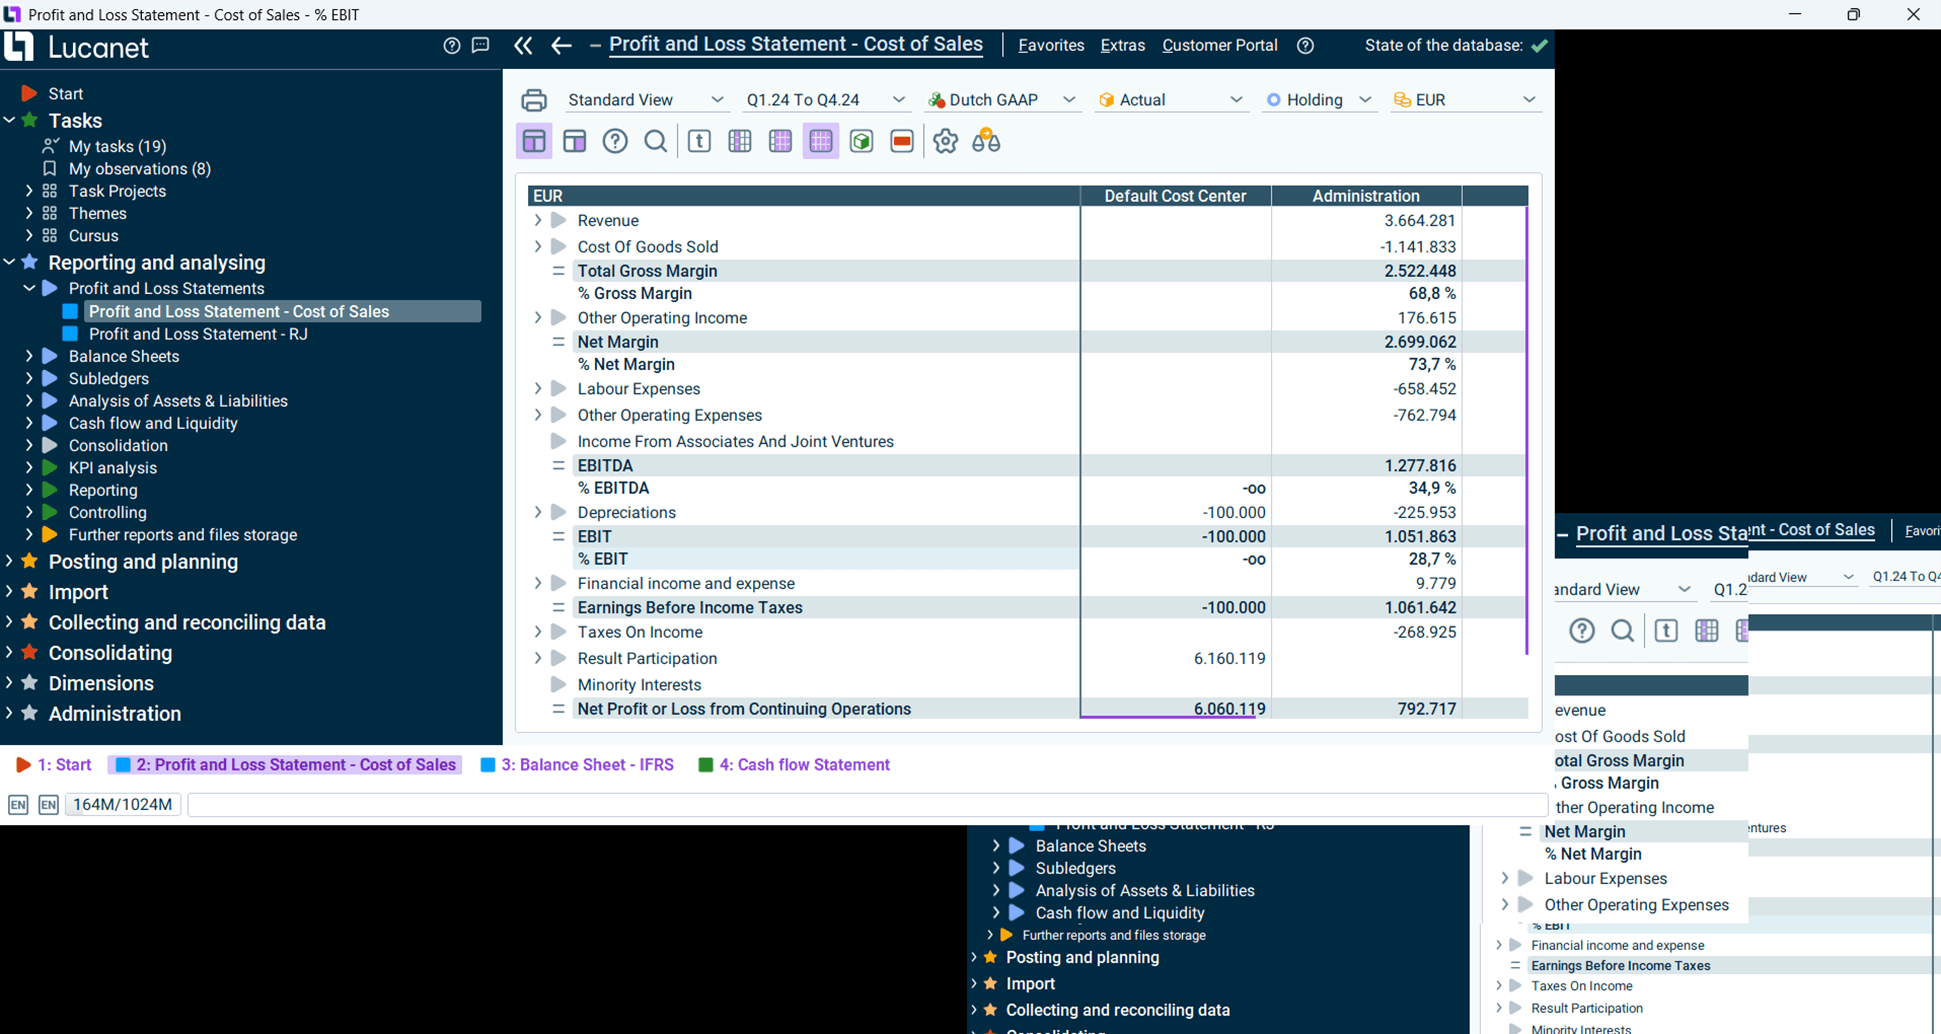Click the red rectangle toolbar icon

(x=902, y=141)
